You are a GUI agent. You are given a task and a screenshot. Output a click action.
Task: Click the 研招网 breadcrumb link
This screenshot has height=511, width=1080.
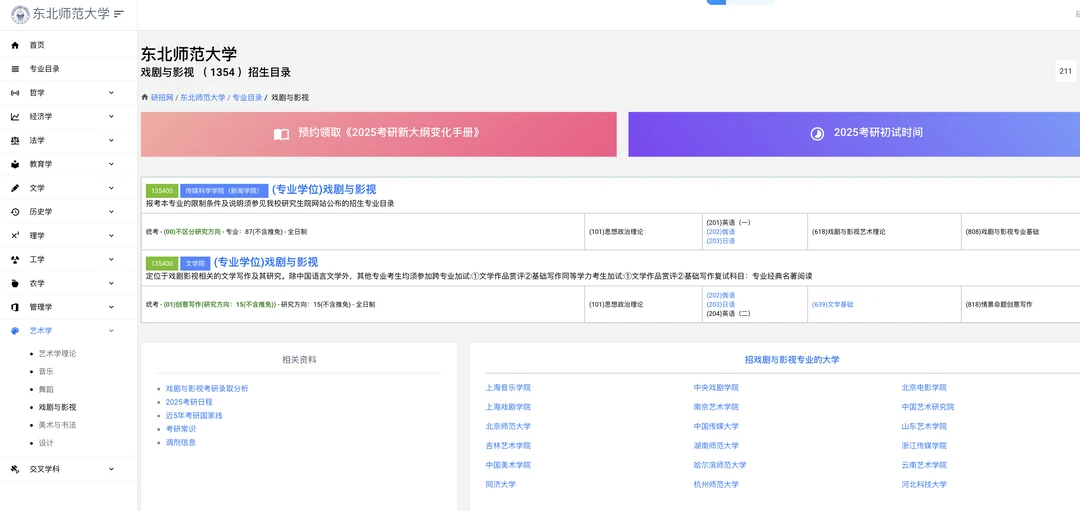(162, 98)
